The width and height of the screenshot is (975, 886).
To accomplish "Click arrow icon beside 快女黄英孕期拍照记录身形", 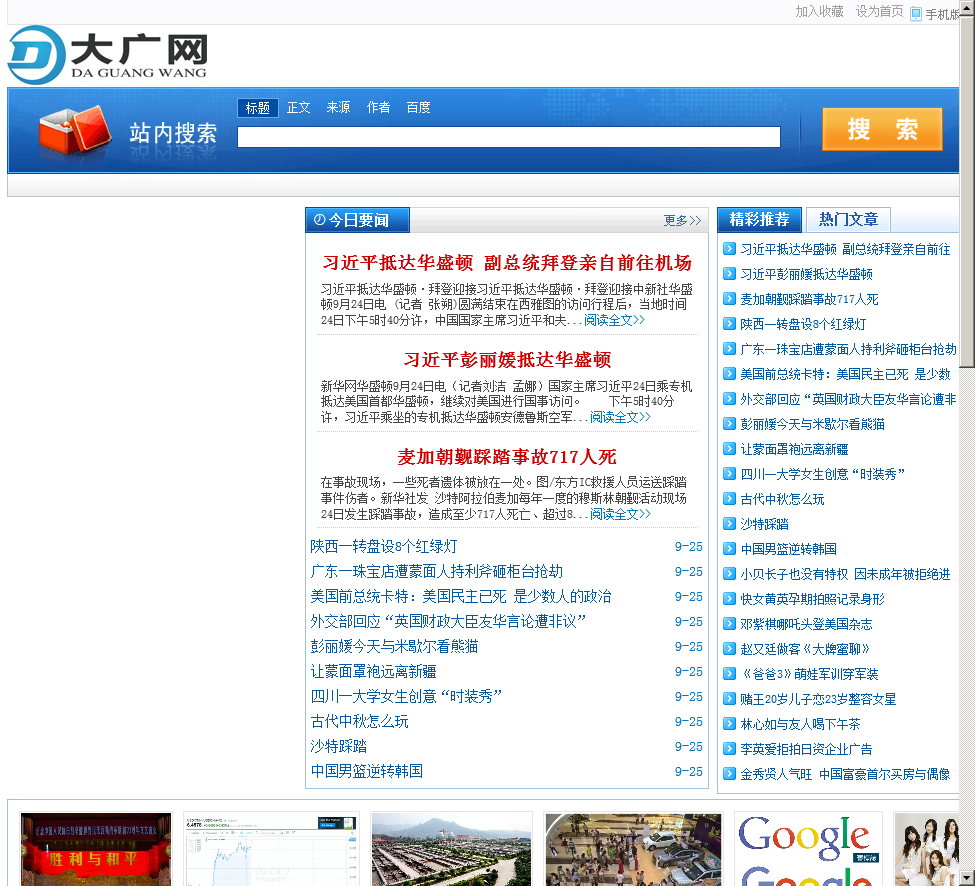I will click(x=729, y=598).
